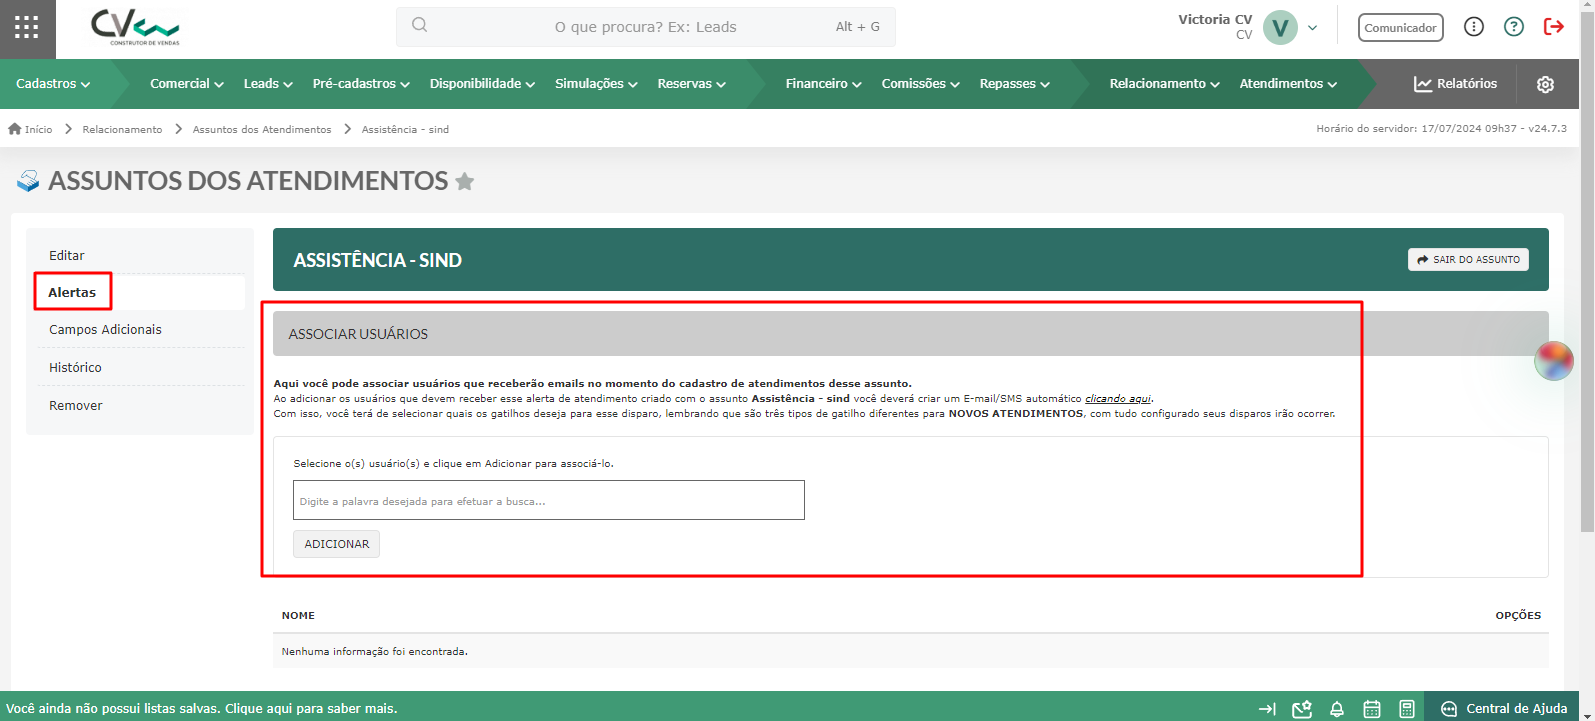Click the NOME column header

point(298,615)
